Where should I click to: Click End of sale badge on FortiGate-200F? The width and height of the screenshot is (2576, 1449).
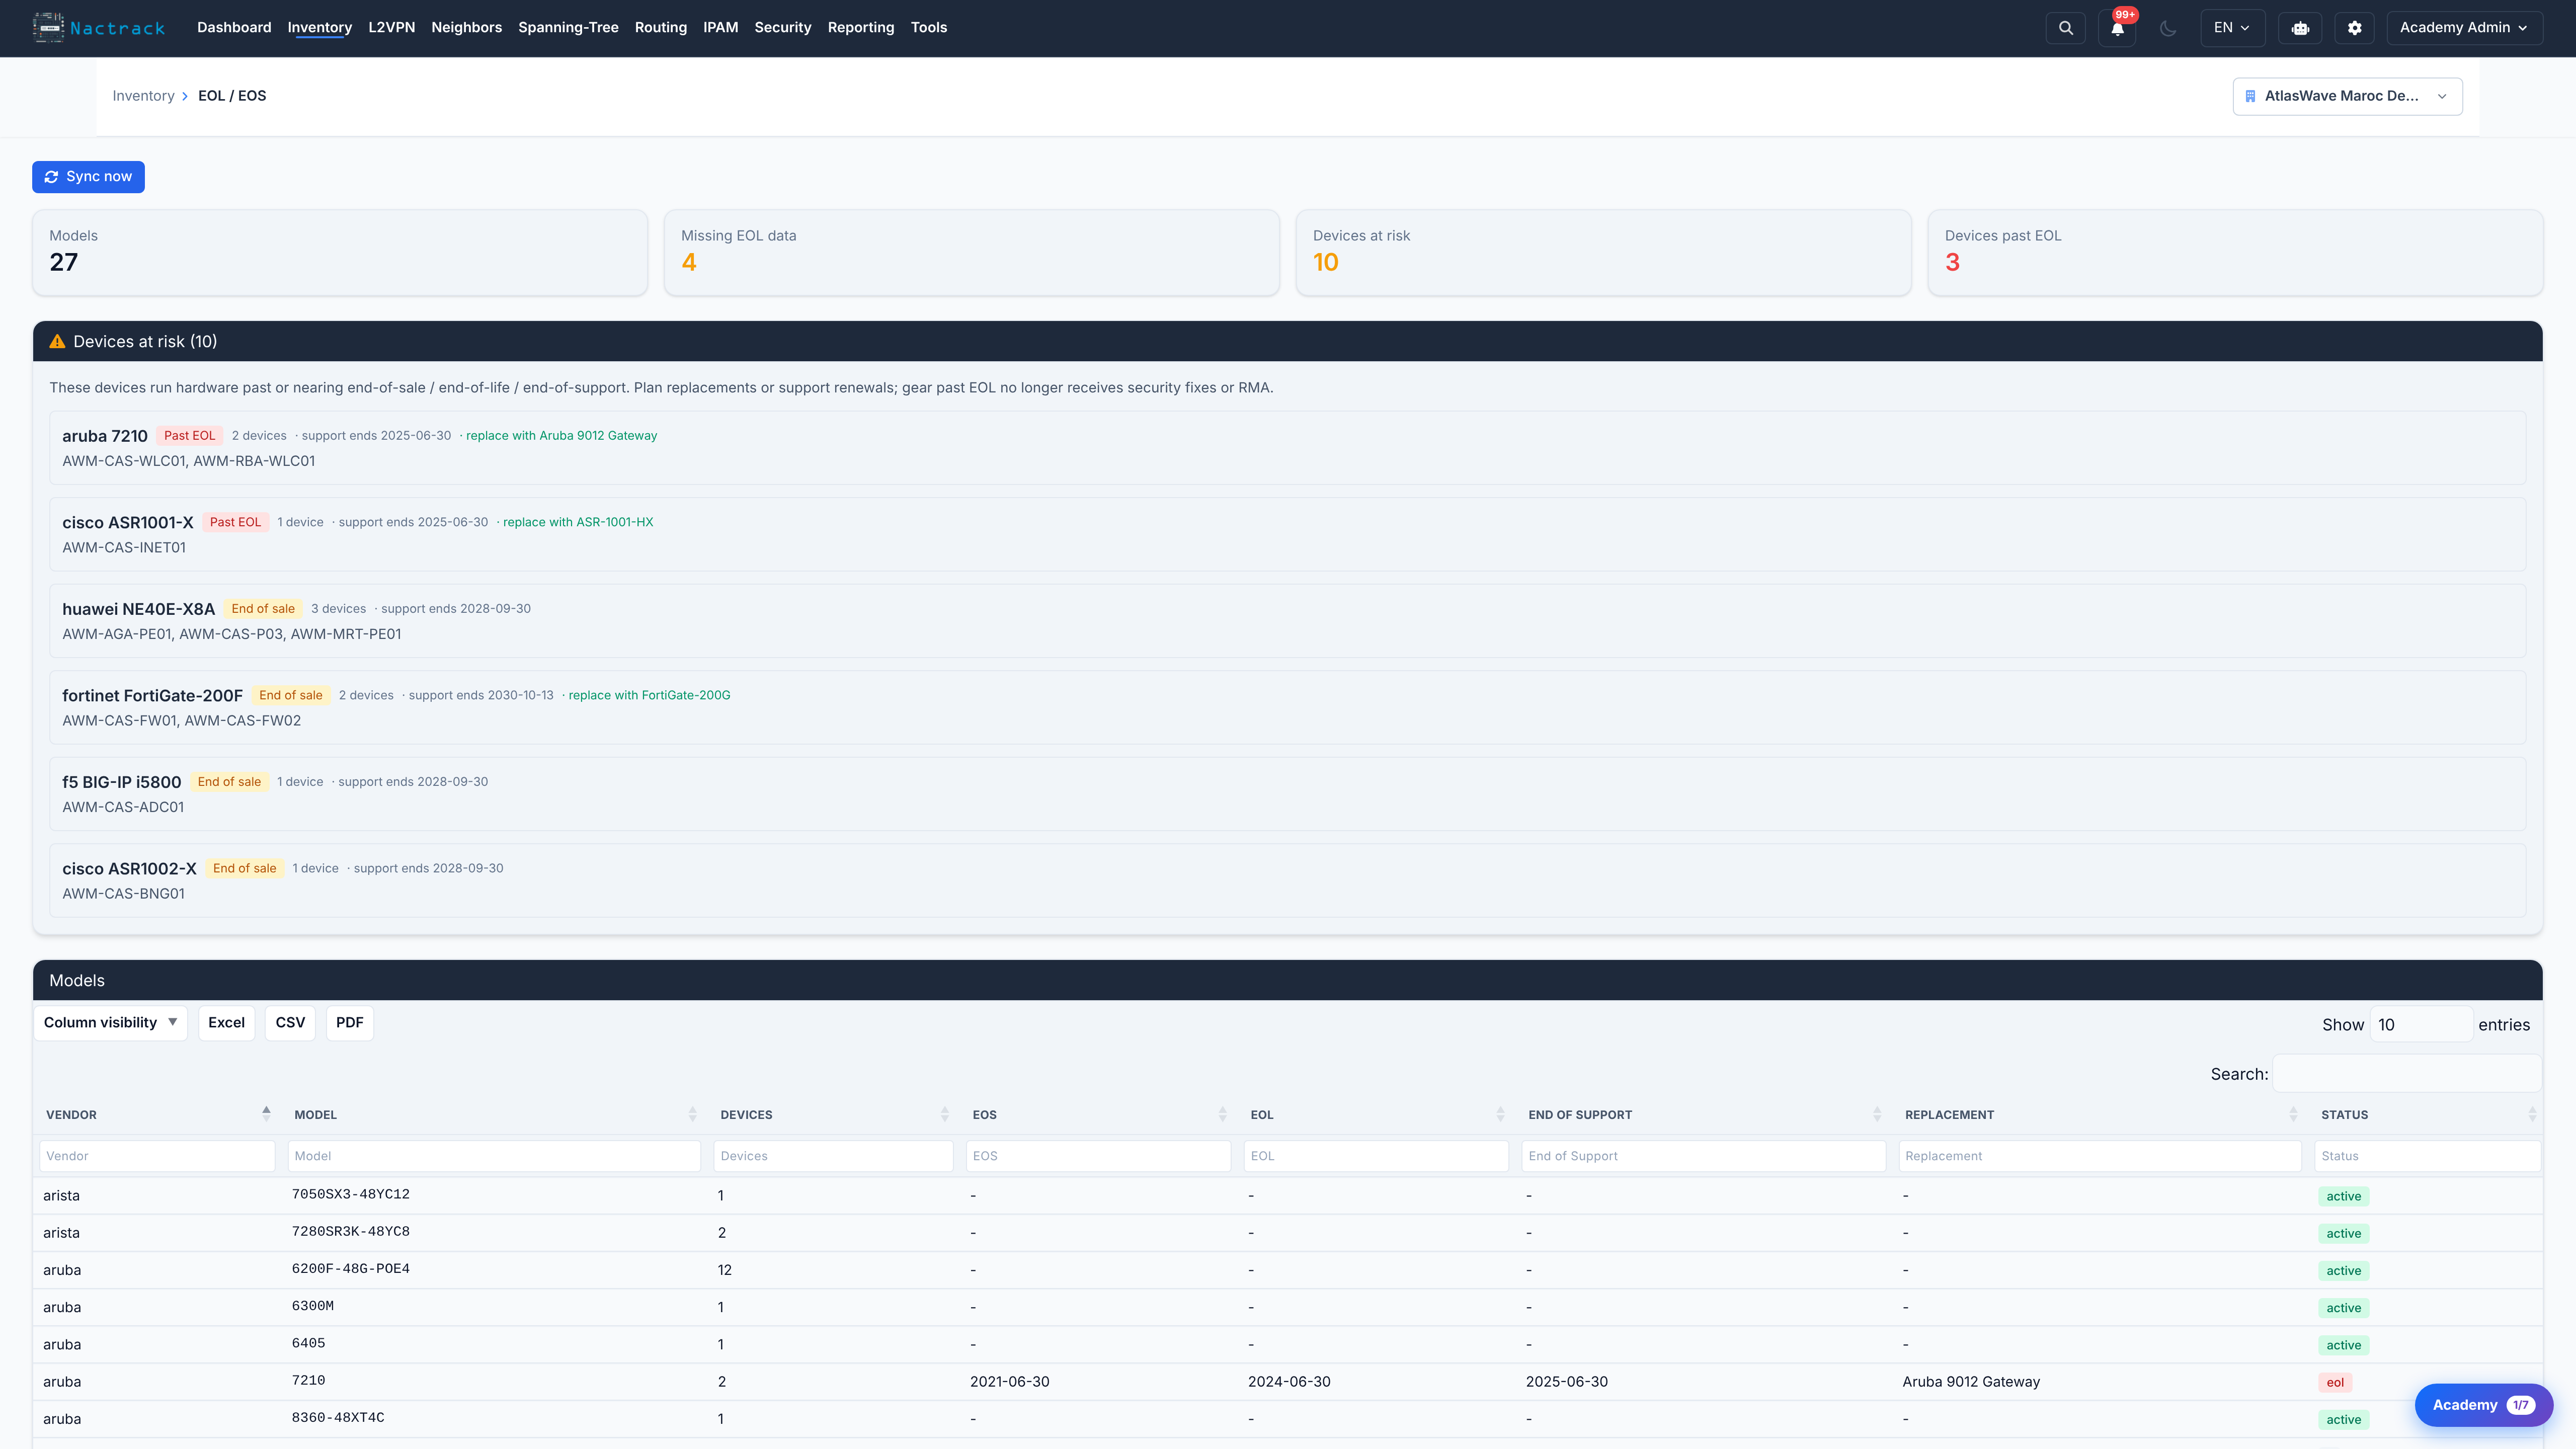click(x=290, y=695)
